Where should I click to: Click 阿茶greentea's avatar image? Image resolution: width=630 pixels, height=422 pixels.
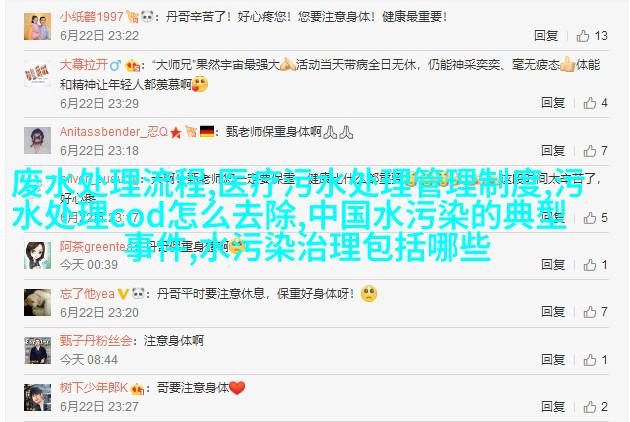point(37,255)
